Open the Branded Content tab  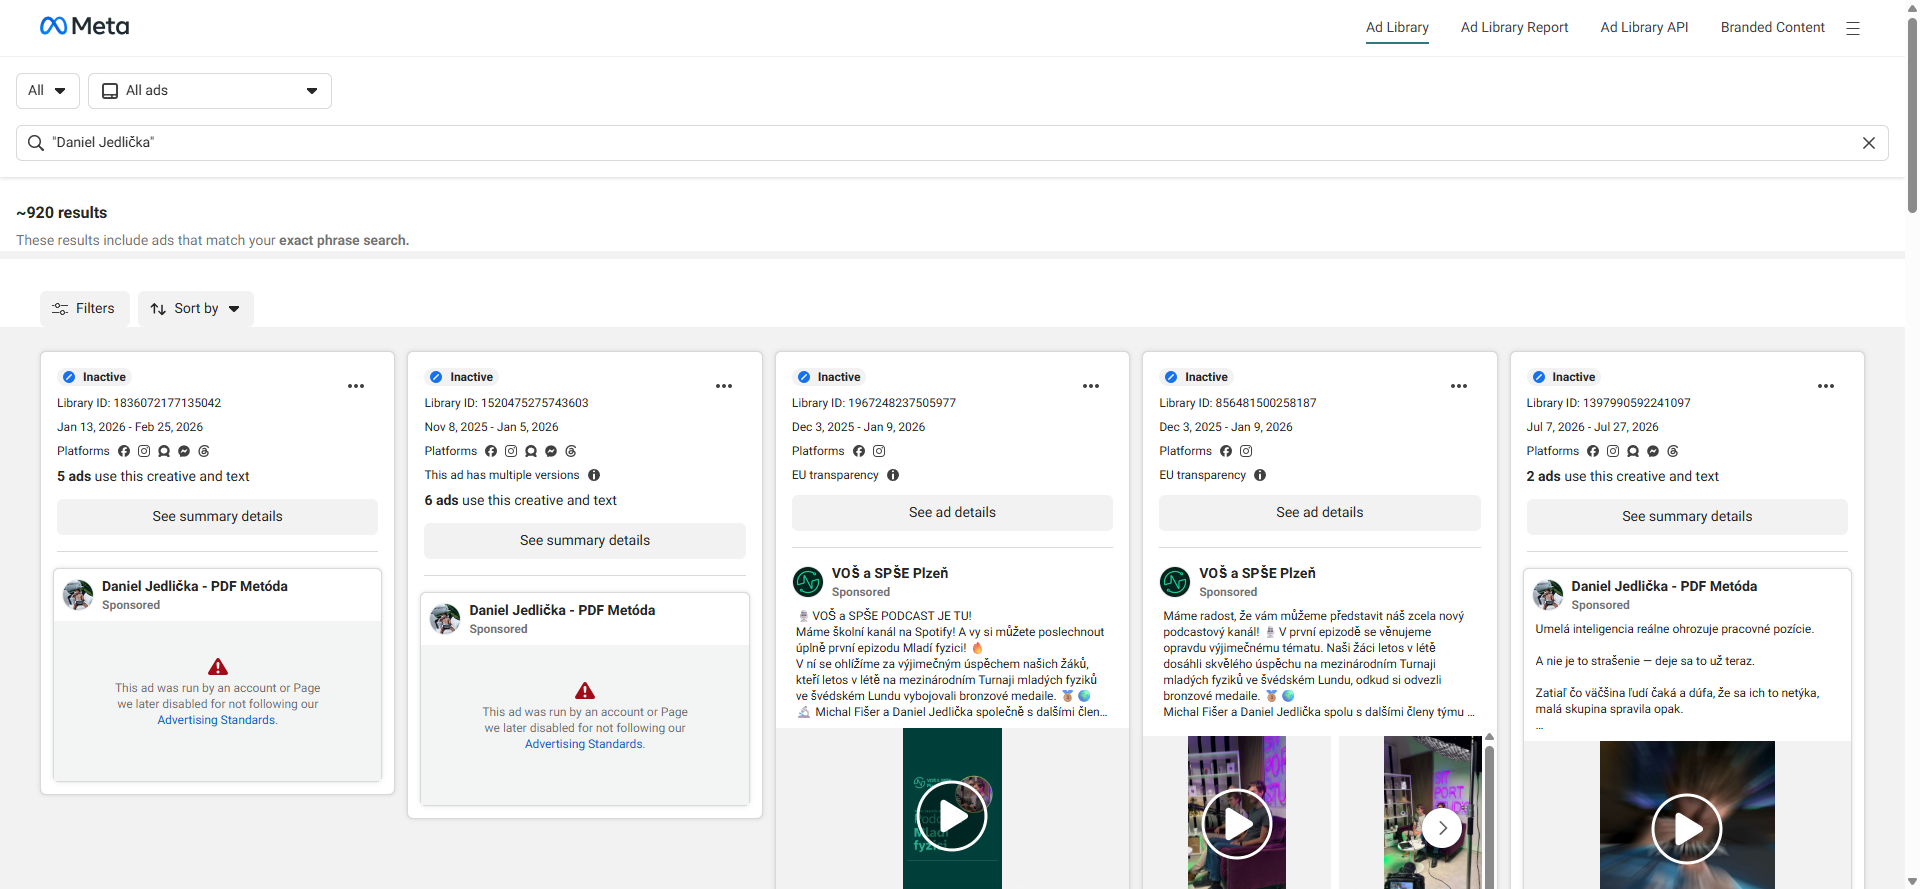pyautogui.click(x=1772, y=28)
